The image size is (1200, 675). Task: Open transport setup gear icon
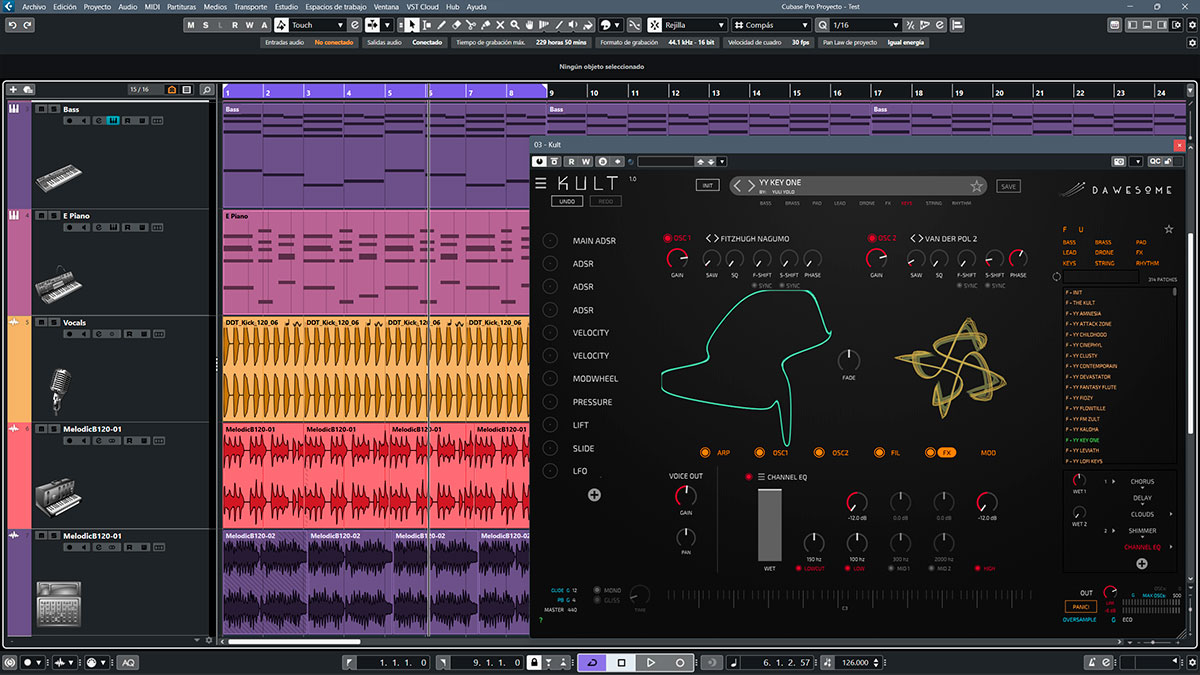coord(1190,662)
